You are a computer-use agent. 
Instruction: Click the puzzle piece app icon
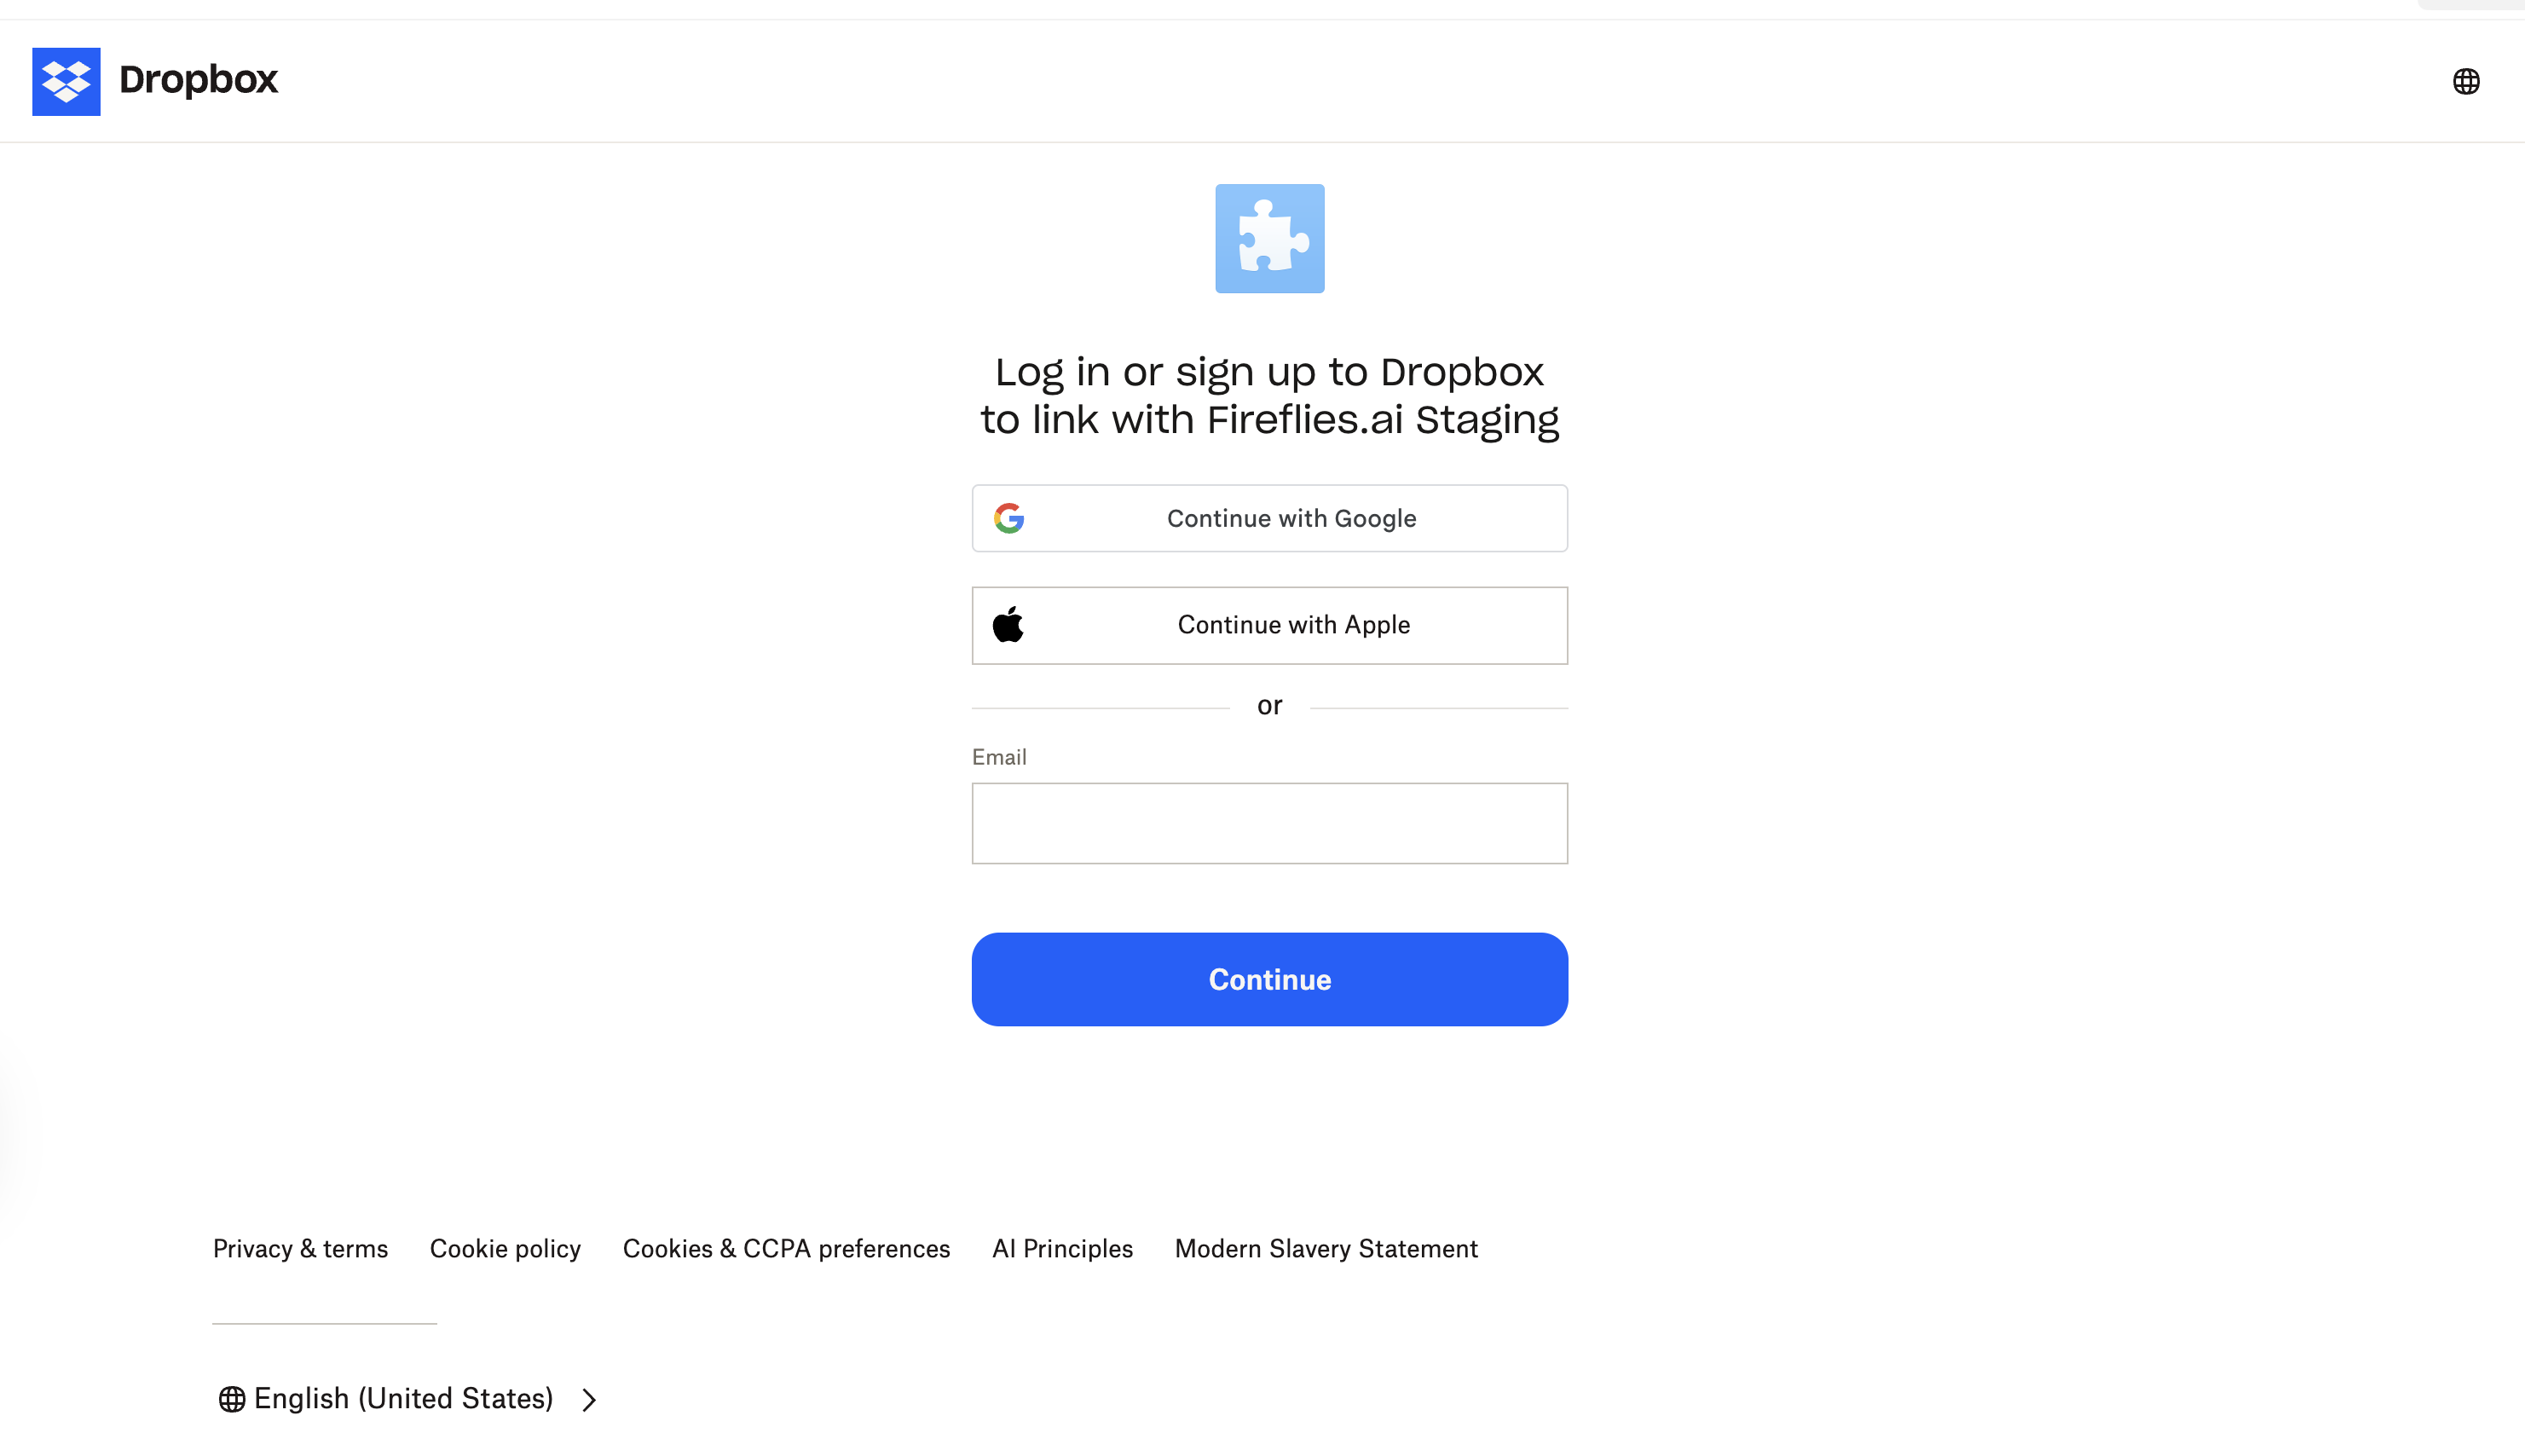click(x=1269, y=238)
